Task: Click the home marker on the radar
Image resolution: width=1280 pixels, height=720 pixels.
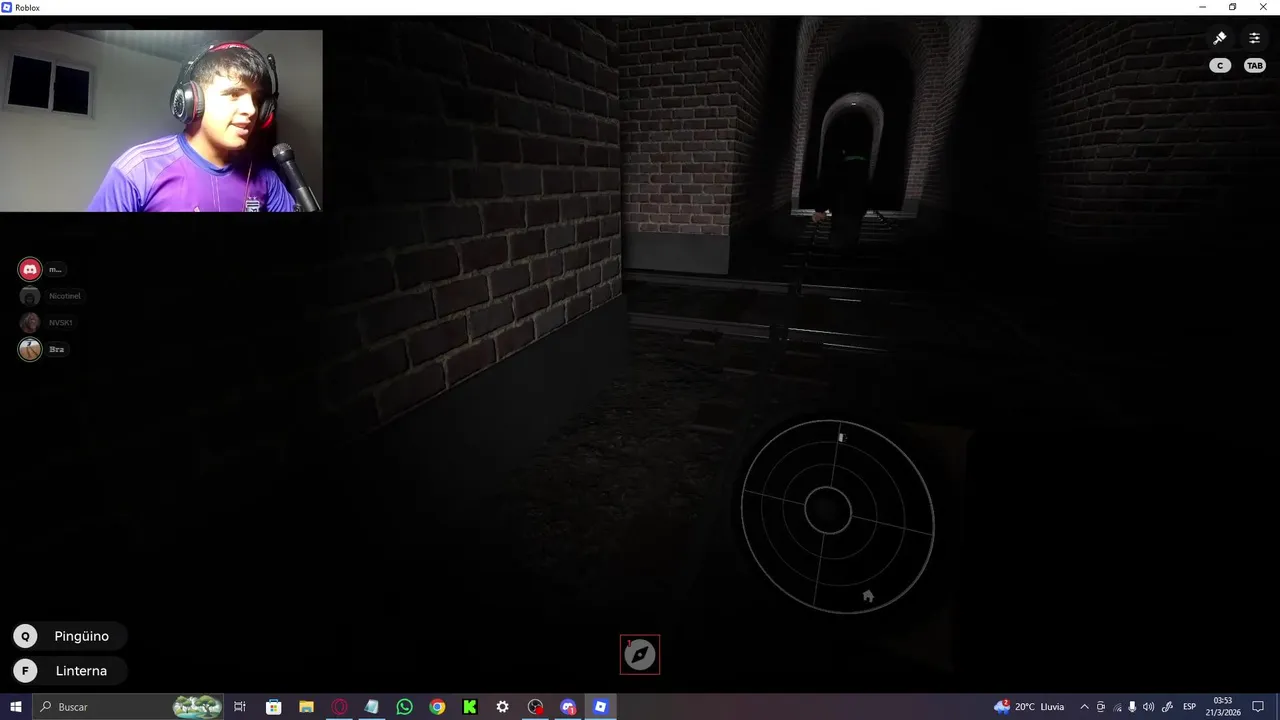Action: [x=868, y=596]
